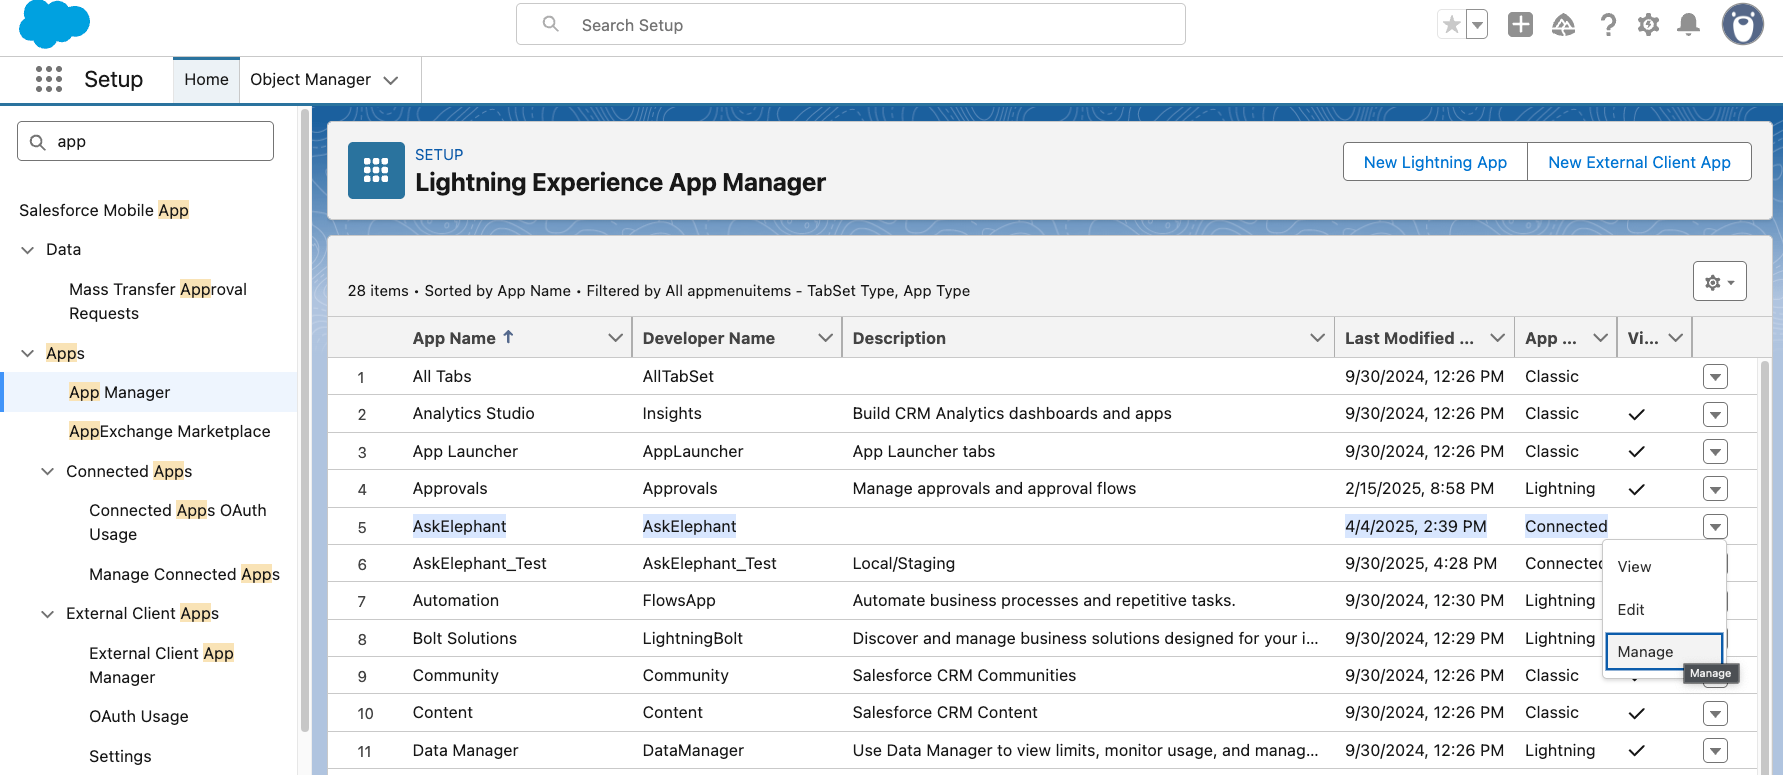Screen dimensions: 1783x775
Task: Open row actions for All Tabs
Action: (1715, 377)
